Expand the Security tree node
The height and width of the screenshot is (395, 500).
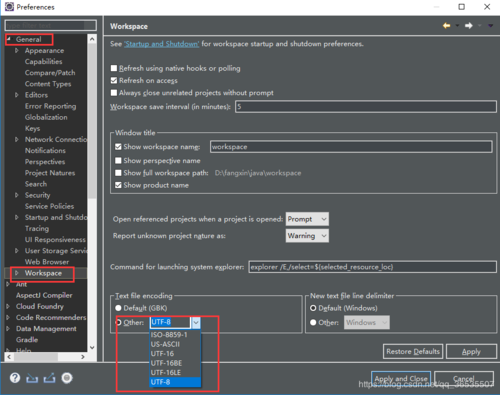(17, 195)
